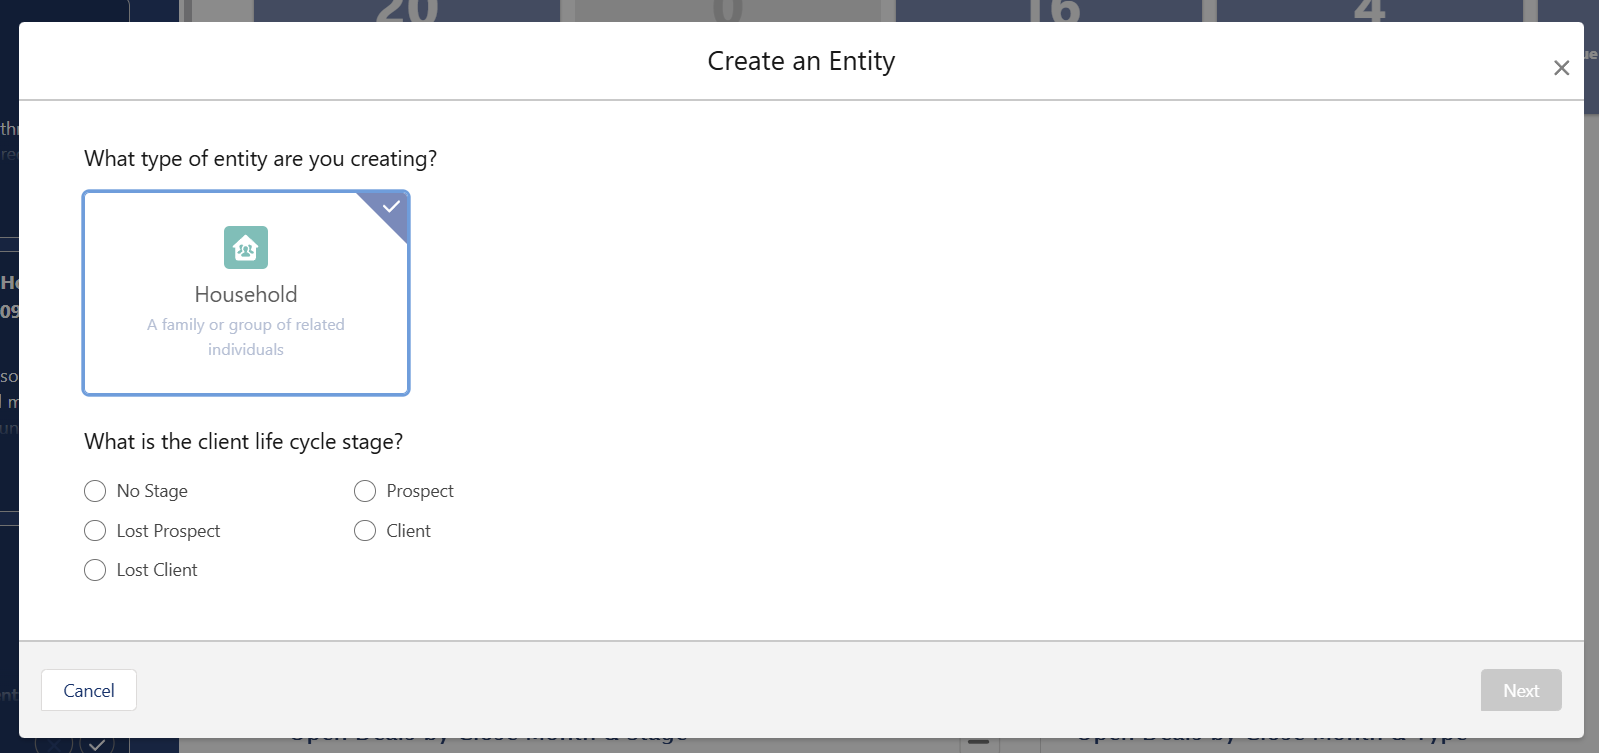Click the dimmed 16 metric tile
The height and width of the screenshot is (753, 1599).
[x=1054, y=11]
